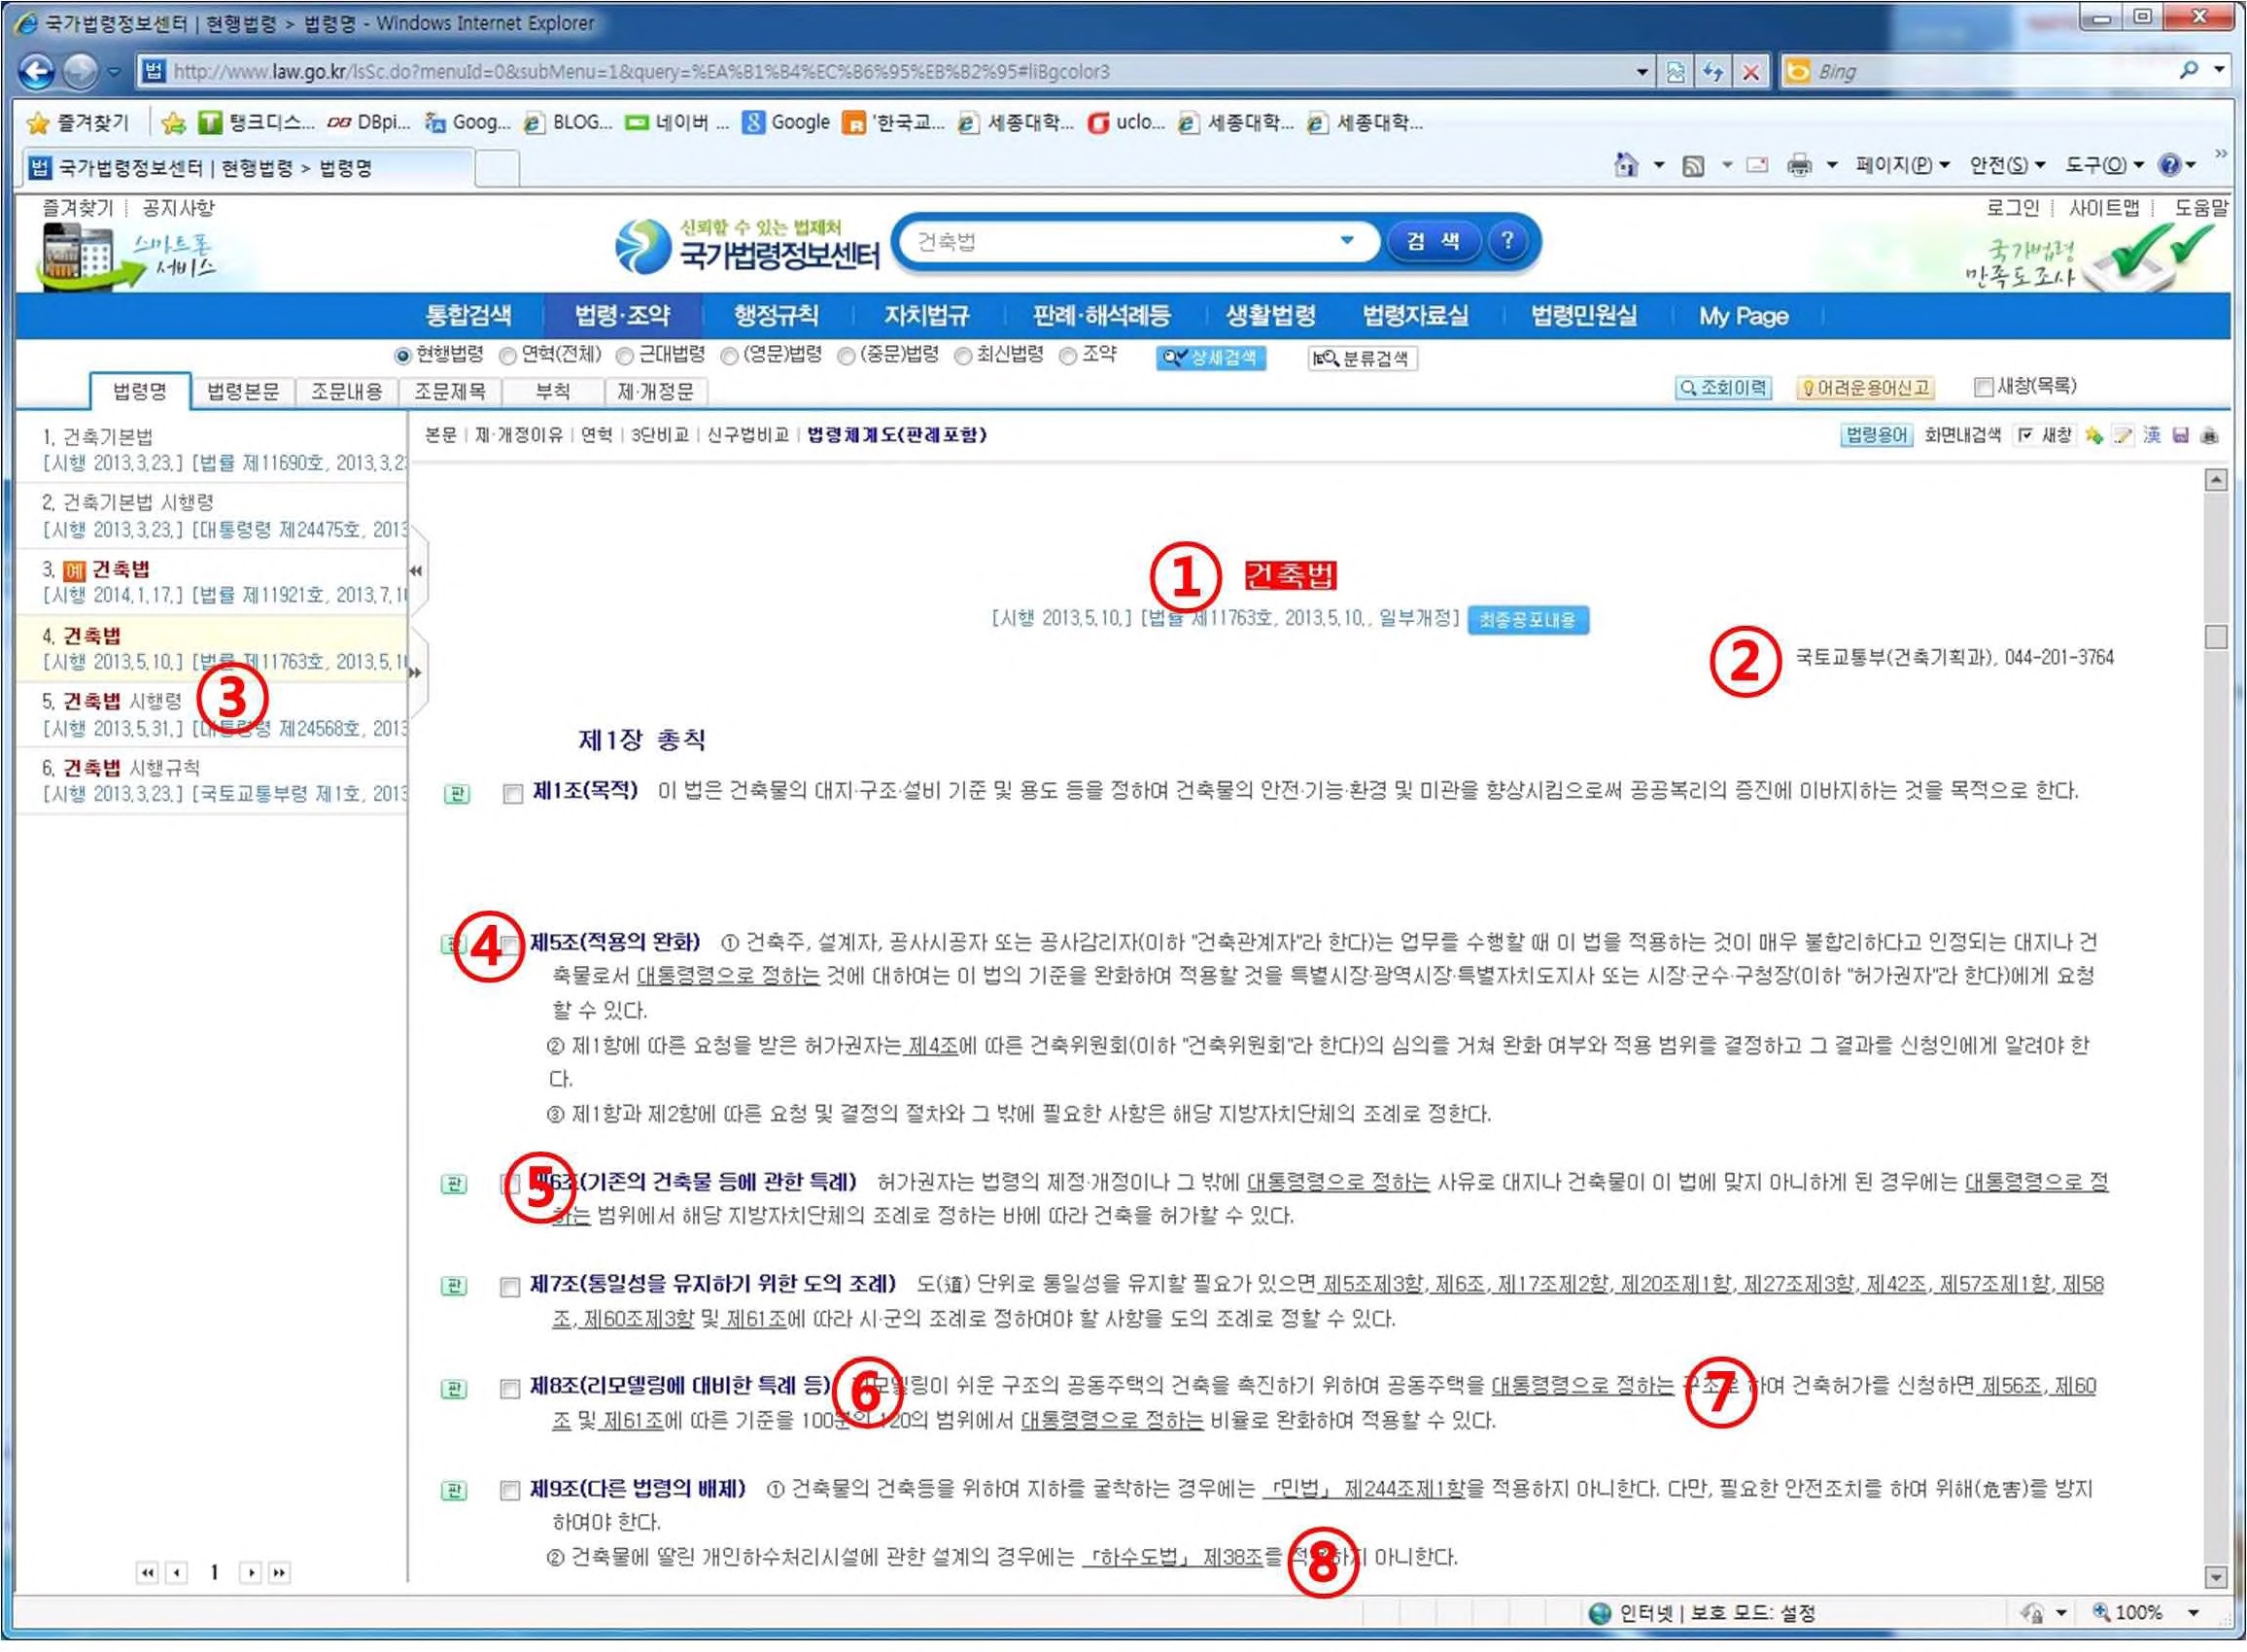The image size is (2247, 1652).
Task: Switch to the 조문내용 tab
Action: 347,391
